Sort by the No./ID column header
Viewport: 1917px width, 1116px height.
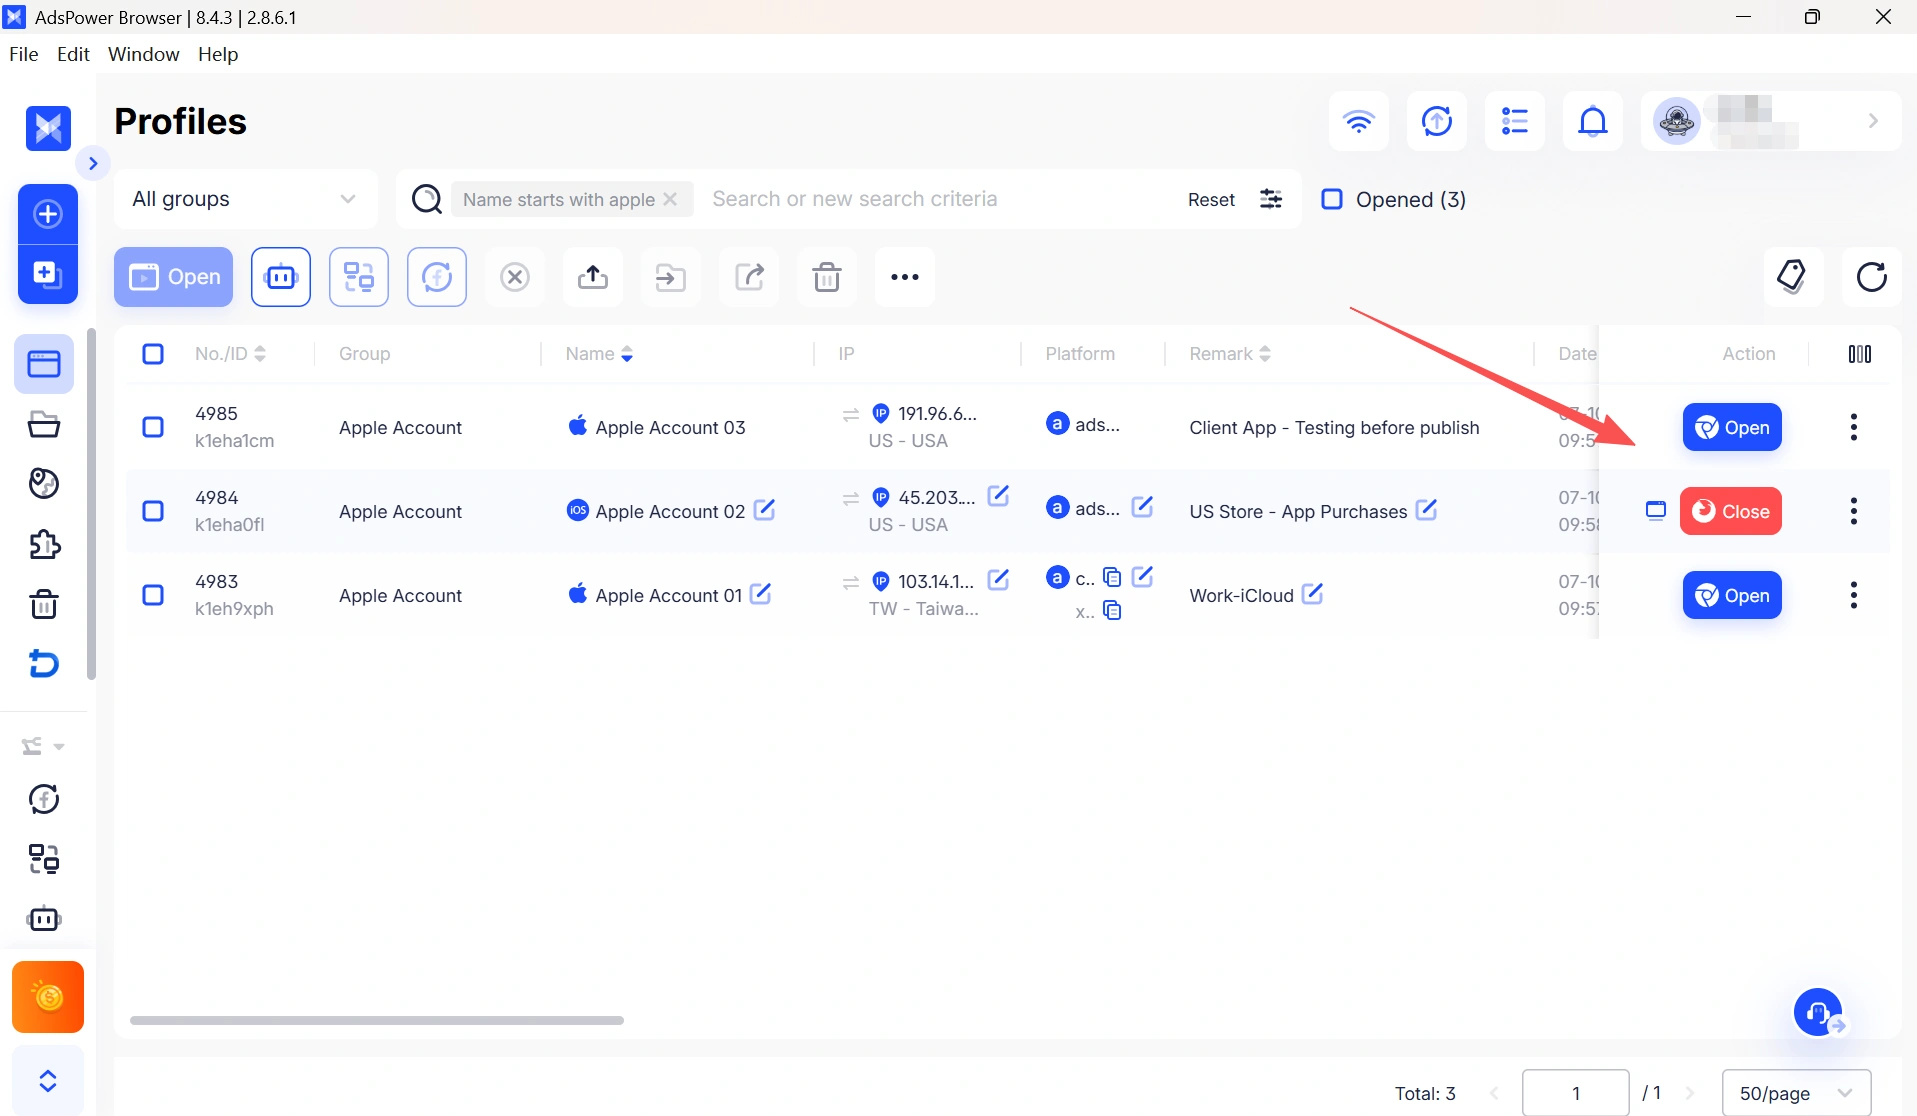[x=231, y=354]
